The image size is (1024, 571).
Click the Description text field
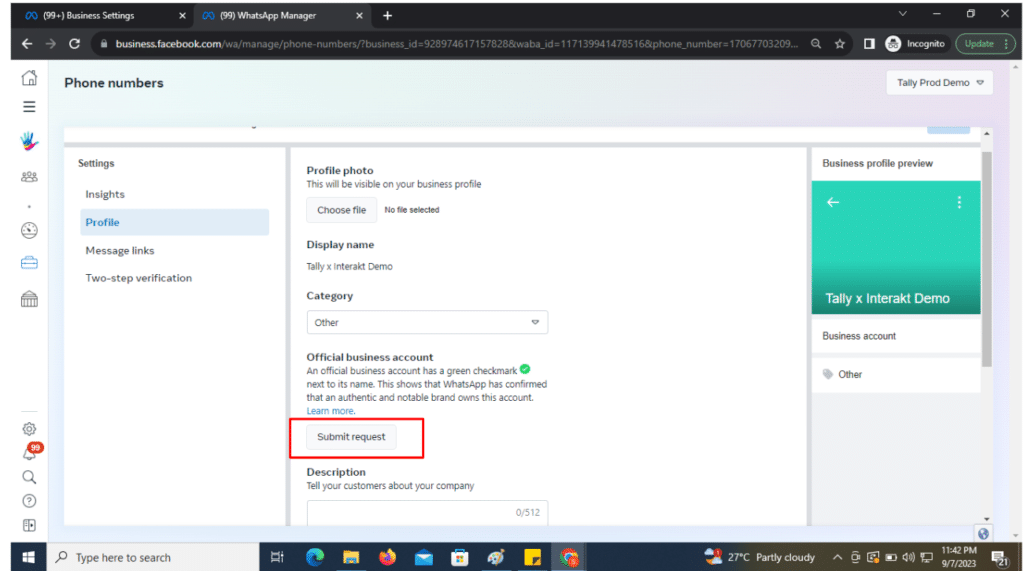(x=427, y=512)
